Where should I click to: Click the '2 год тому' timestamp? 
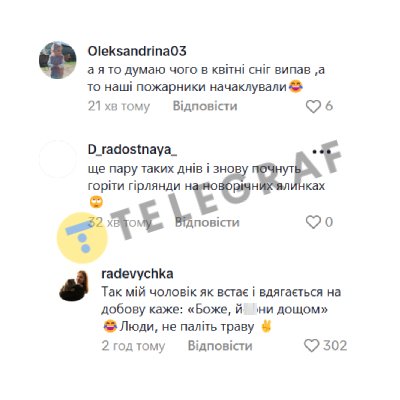[x=133, y=346]
